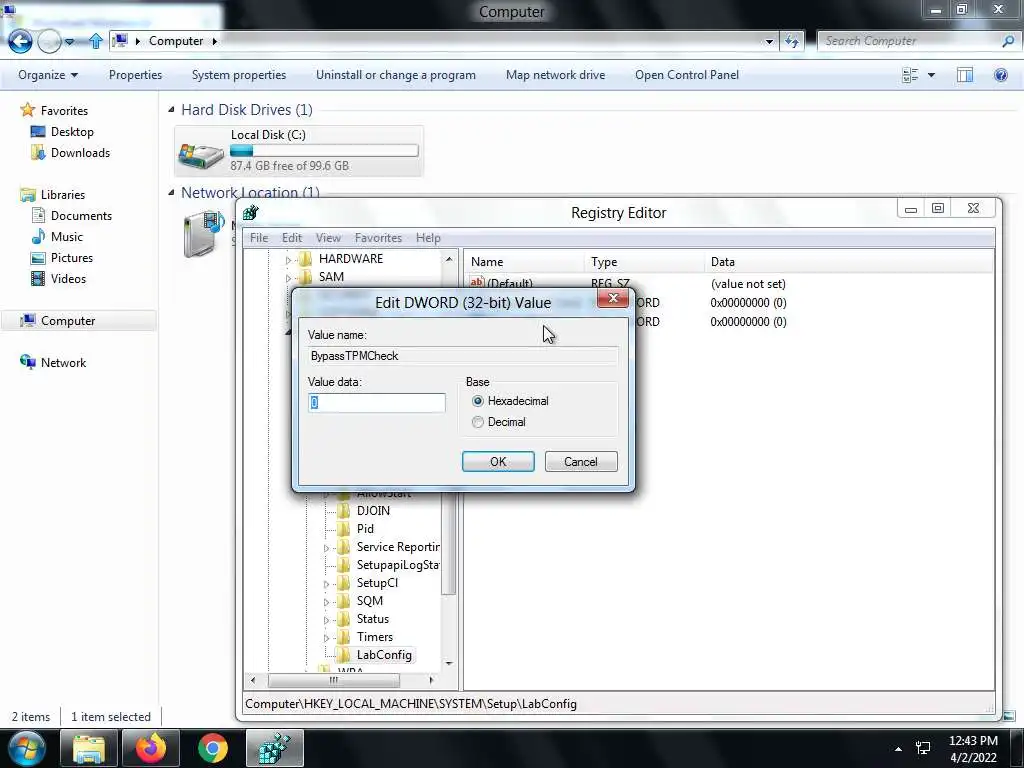Select the LabConfig folder icon
Viewport: 1024px width, 768px height.
344,654
